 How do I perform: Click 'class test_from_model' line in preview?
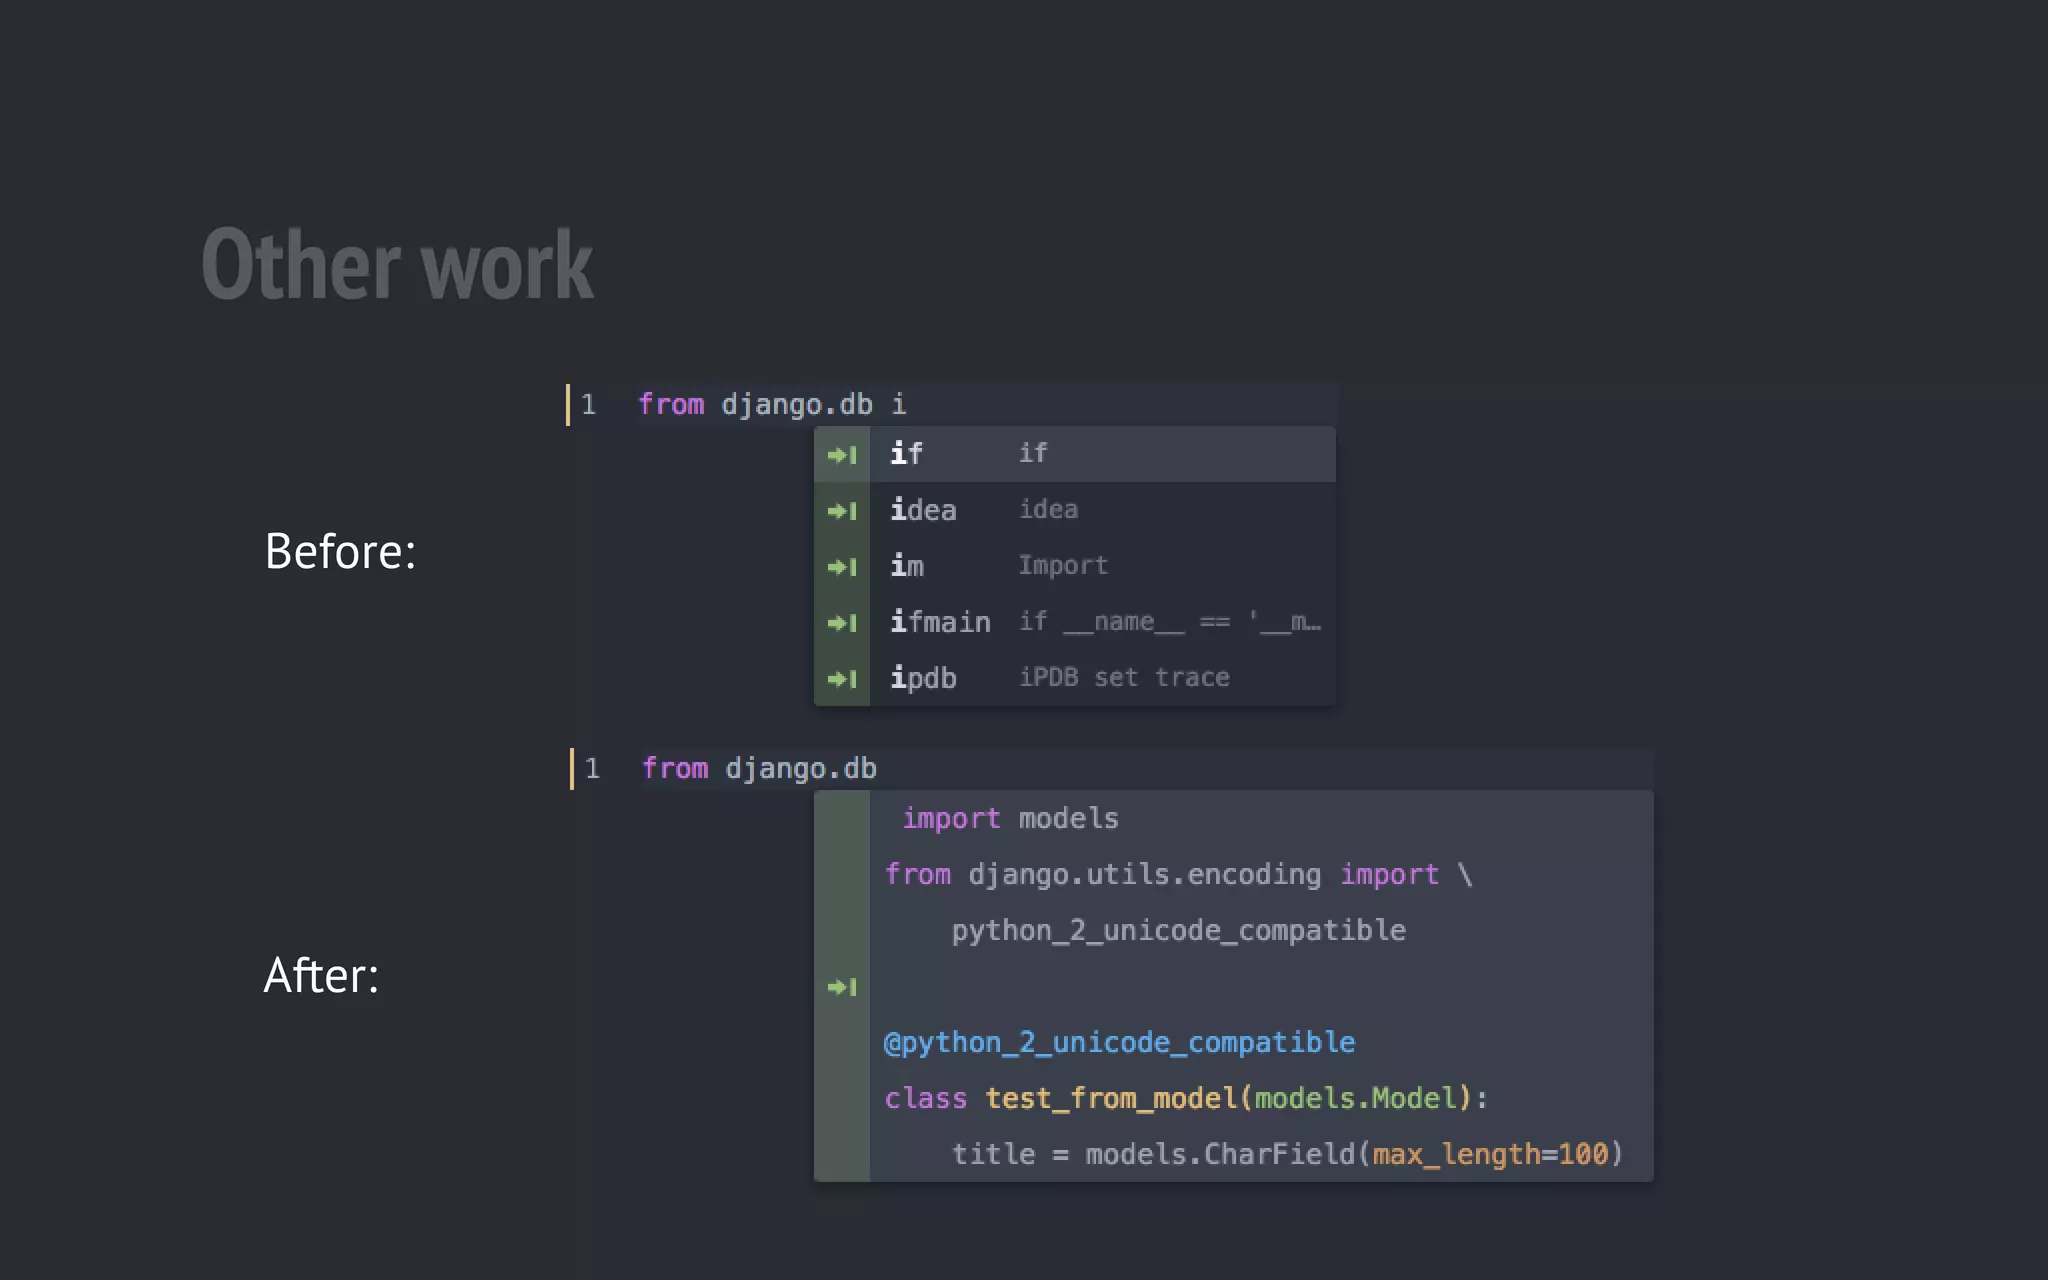click(x=1186, y=1099)
